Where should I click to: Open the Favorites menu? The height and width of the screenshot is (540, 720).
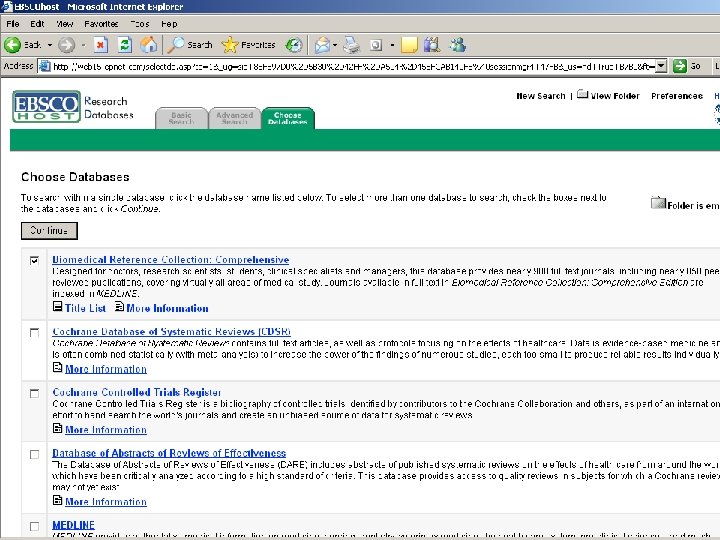point(101,24)
